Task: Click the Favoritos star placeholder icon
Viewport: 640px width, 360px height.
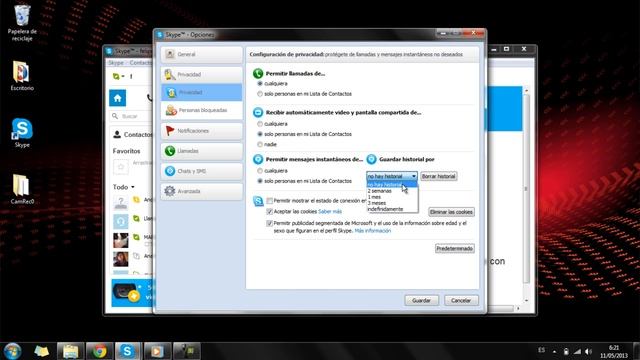Action: [121, 167]
